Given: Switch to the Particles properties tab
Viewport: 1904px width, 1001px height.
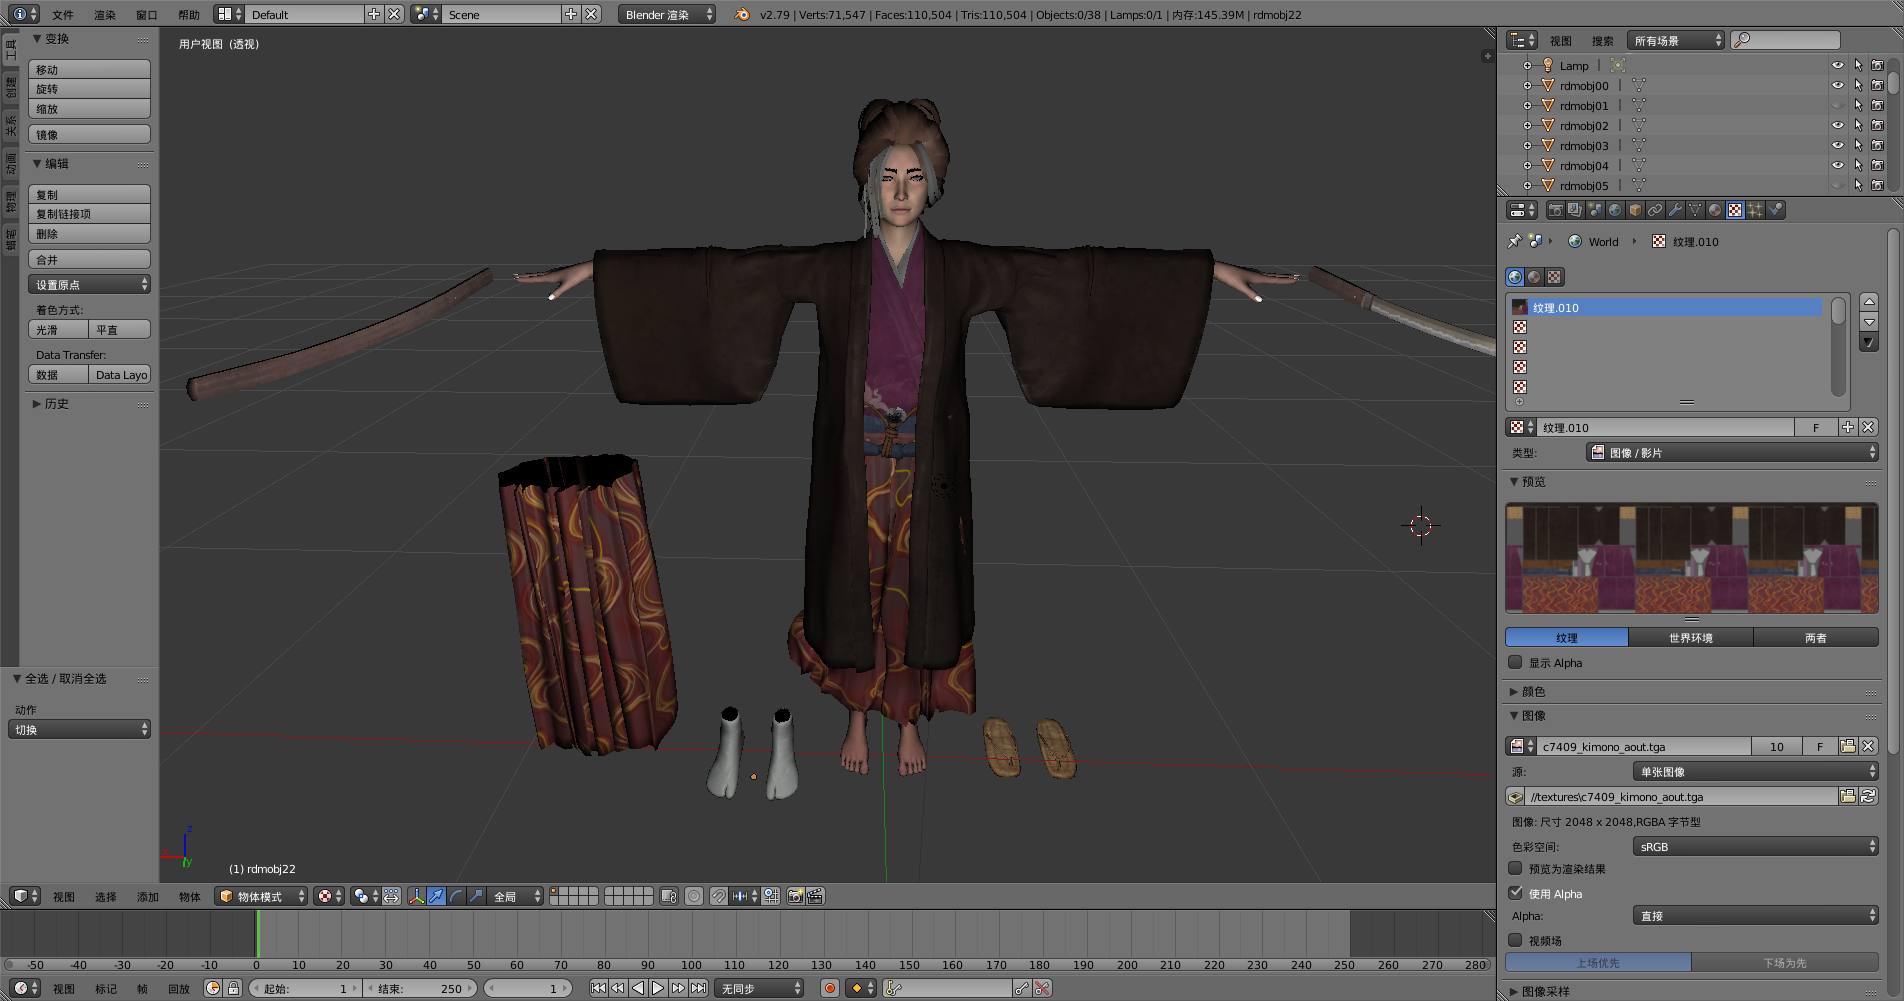Looking at the screenshot, I should pyautogui.click(x=1757, y=209).
